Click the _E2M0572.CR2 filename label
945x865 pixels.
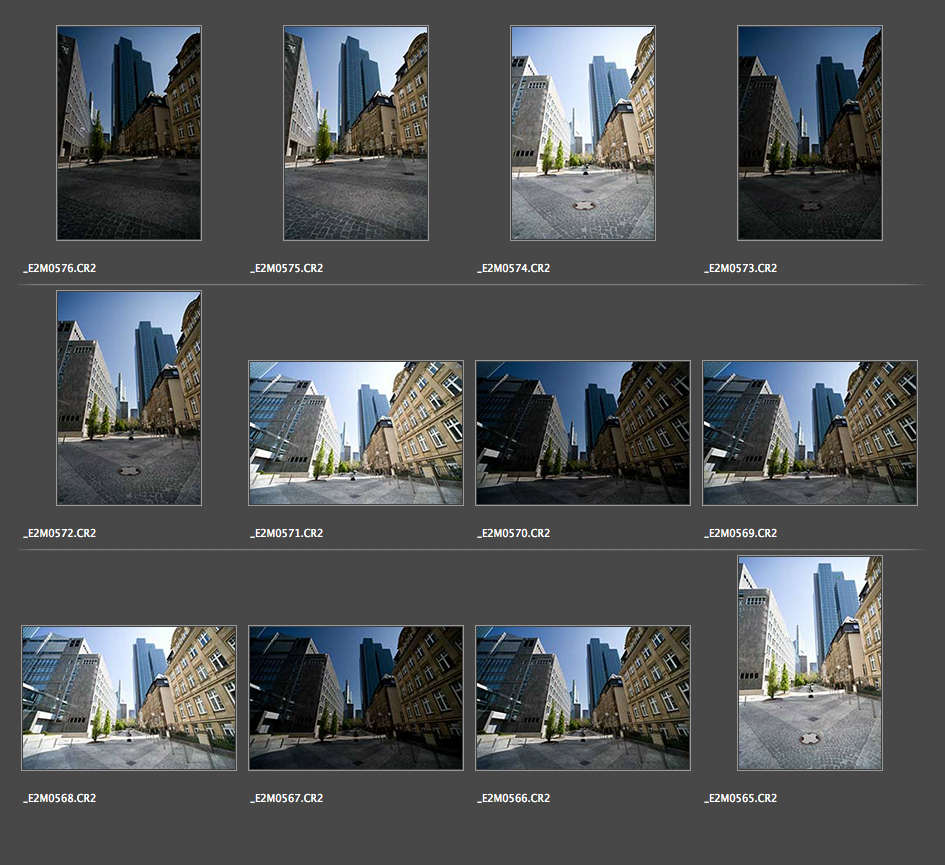[60, 533]
